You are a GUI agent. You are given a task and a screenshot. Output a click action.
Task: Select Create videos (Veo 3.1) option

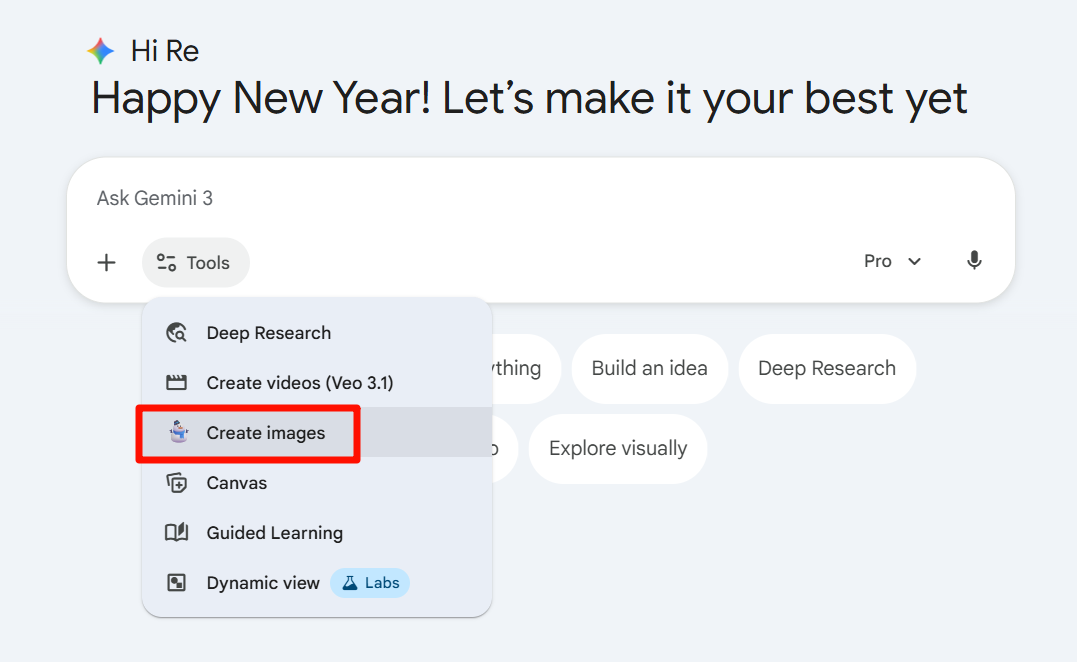pyautogui.click(x=299, y=383)
